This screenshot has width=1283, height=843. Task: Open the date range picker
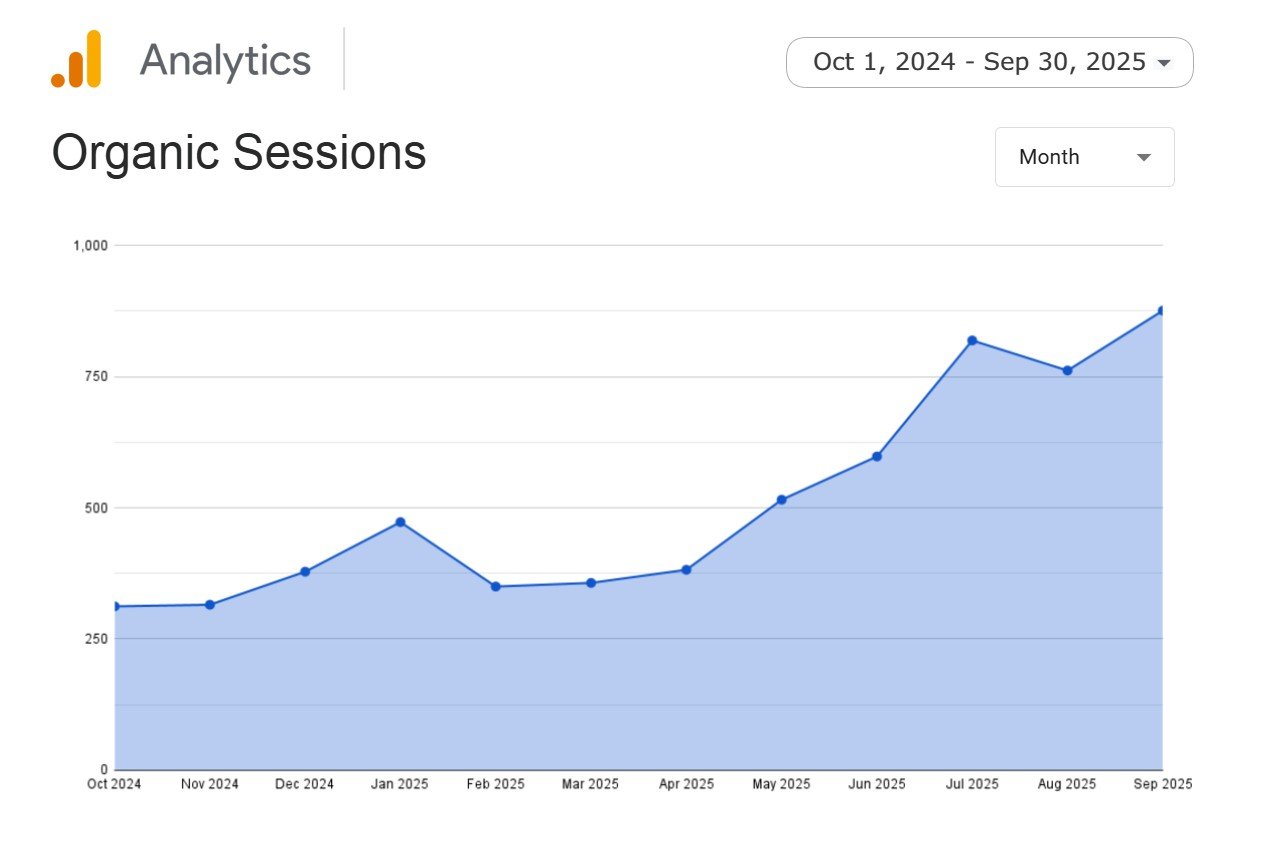click(x=979, y=62)
